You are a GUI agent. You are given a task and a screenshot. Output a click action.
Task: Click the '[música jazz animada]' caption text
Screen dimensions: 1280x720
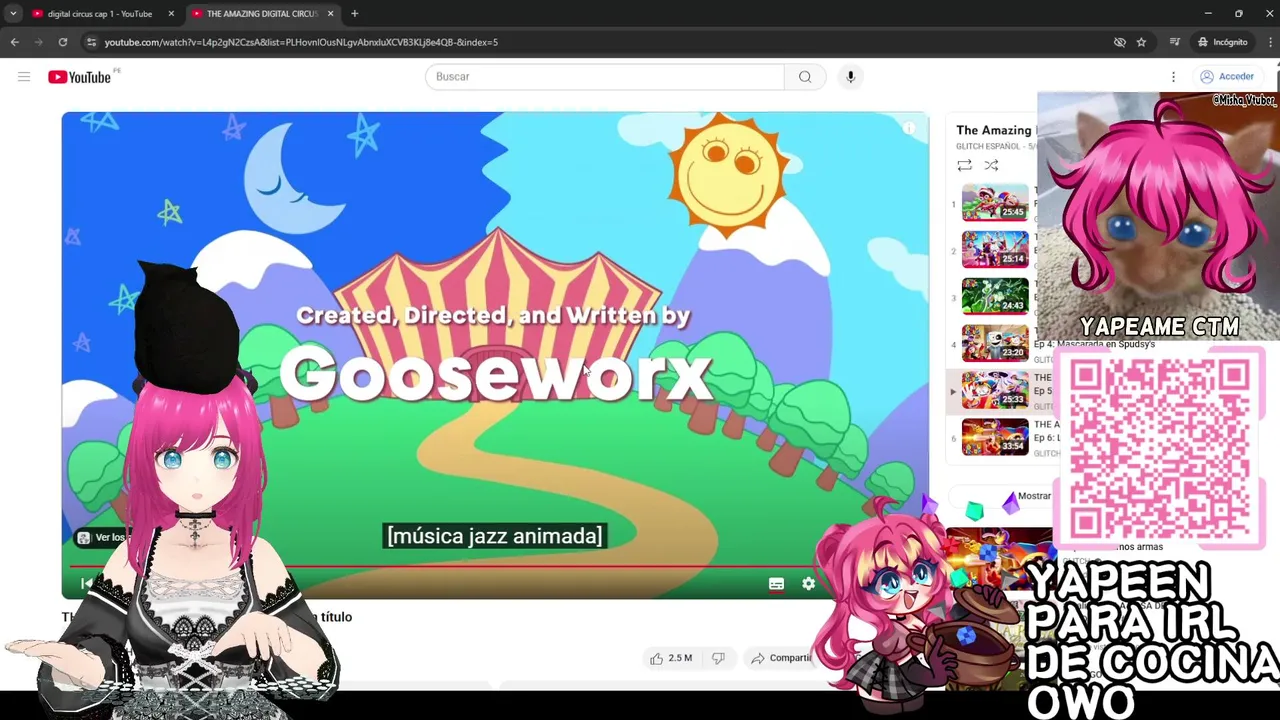(495, 536)
